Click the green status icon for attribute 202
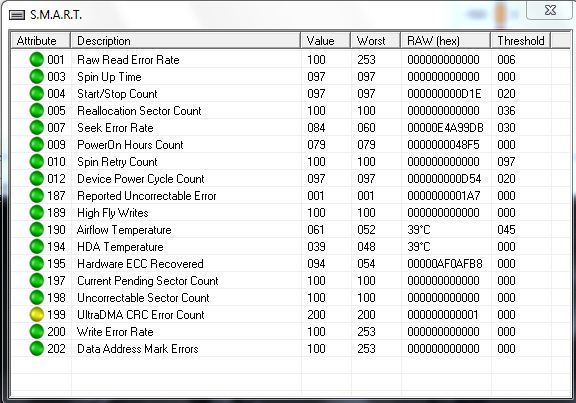The width and height of the screenshot is (576, 403). coord(36,349)
